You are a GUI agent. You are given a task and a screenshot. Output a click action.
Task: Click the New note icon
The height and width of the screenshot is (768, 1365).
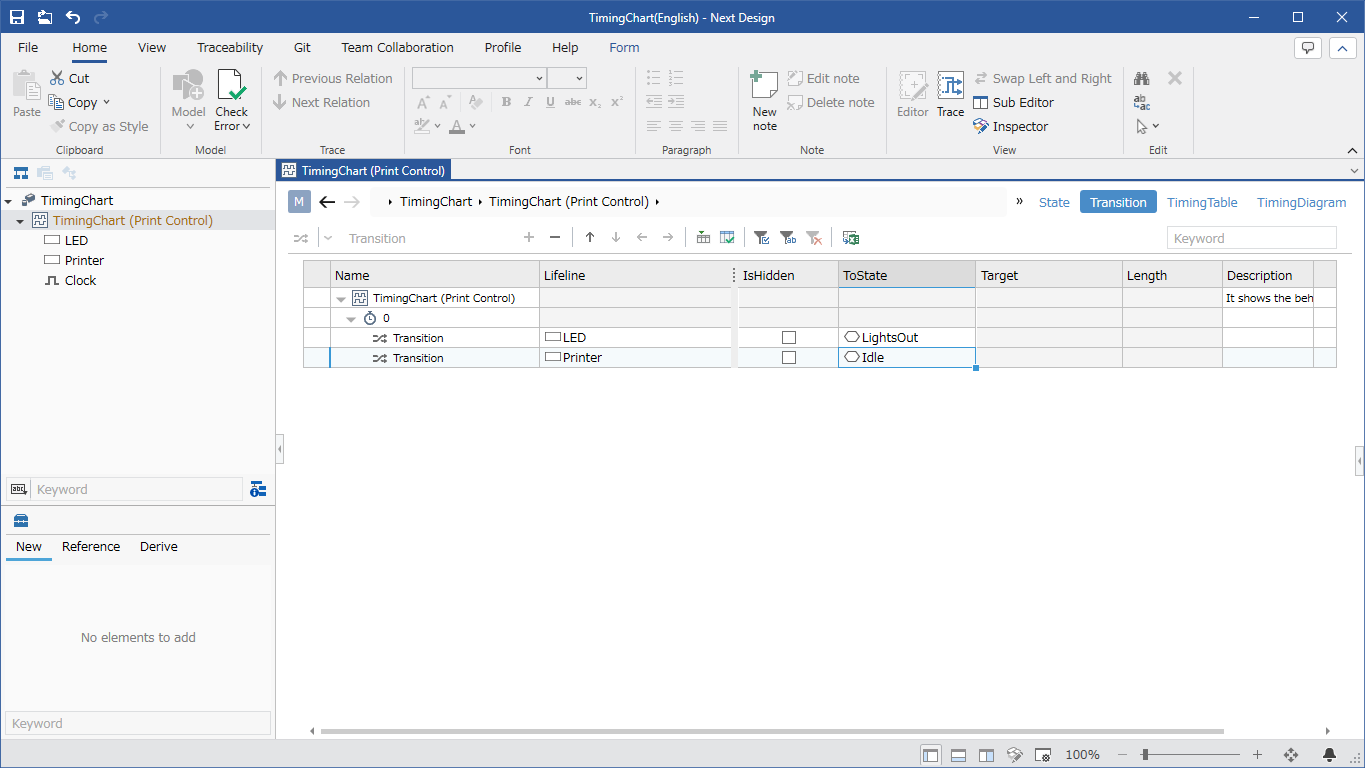point(764,86)
